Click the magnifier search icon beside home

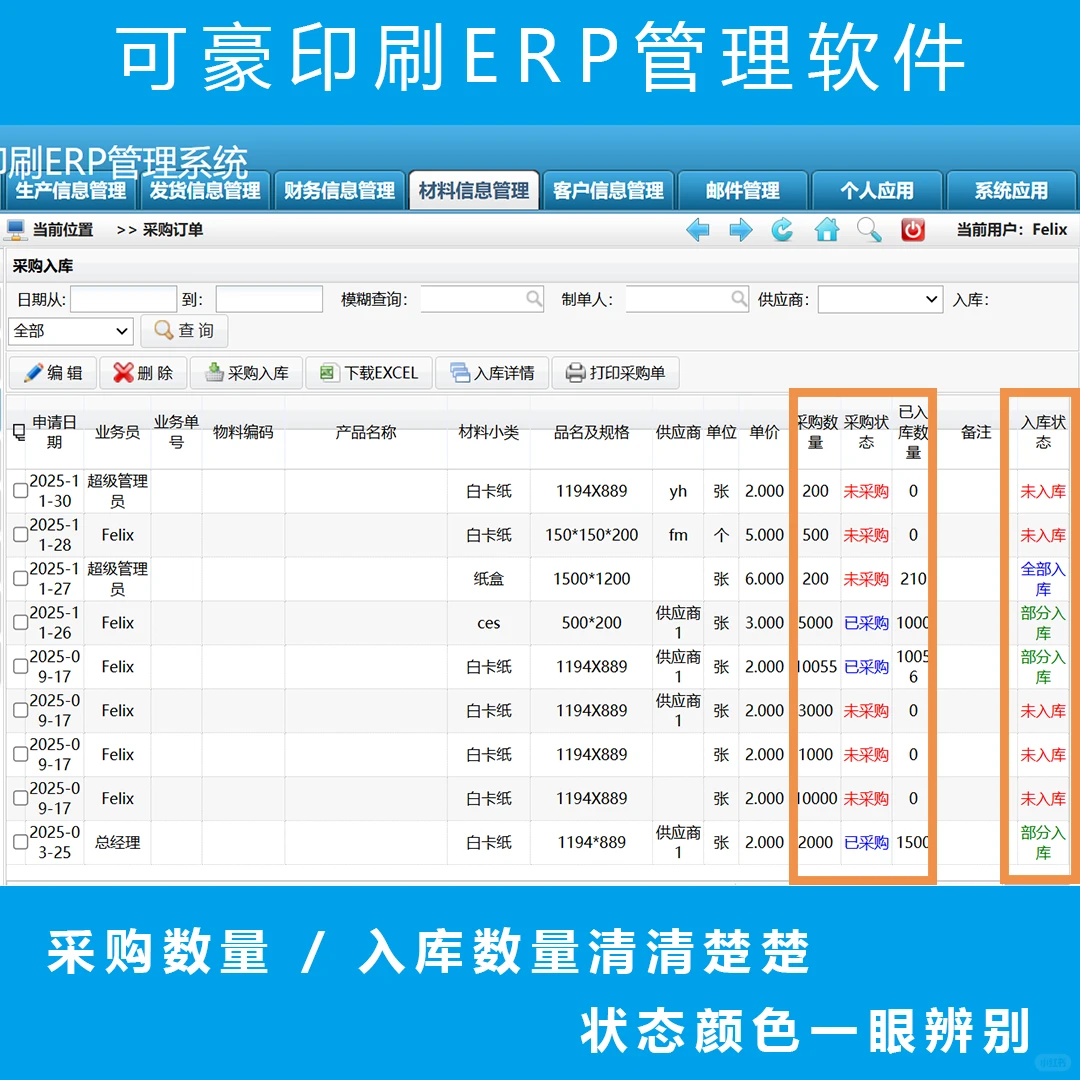[868, 230]
